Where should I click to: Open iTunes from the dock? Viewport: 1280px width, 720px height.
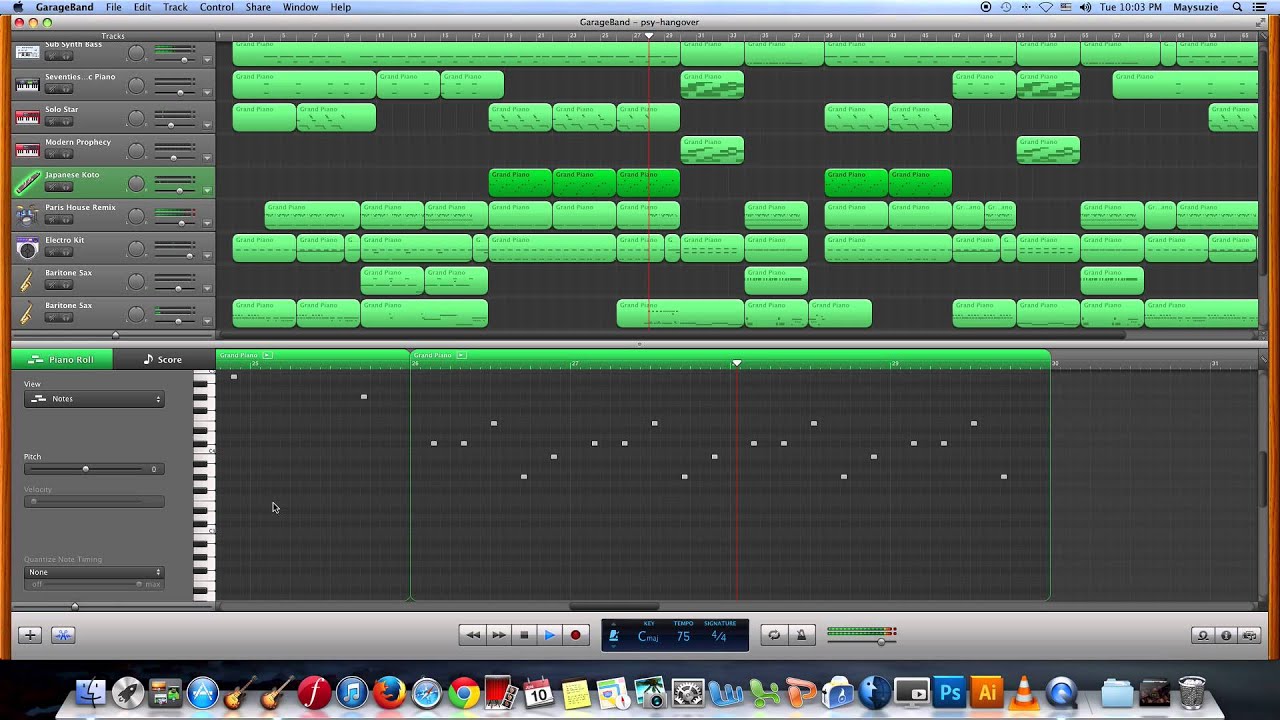point(352,693)
